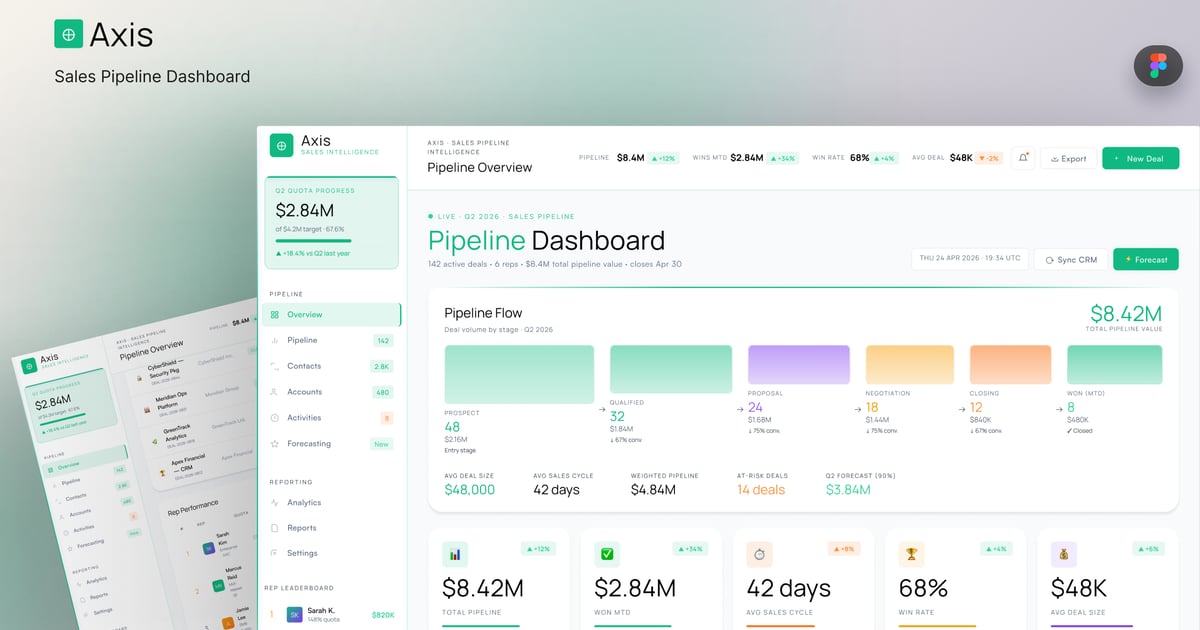The width and height of the screenshot is (1200, 630).
Task: Click the Q2 quota progress bar
Action: coord(314,241)
